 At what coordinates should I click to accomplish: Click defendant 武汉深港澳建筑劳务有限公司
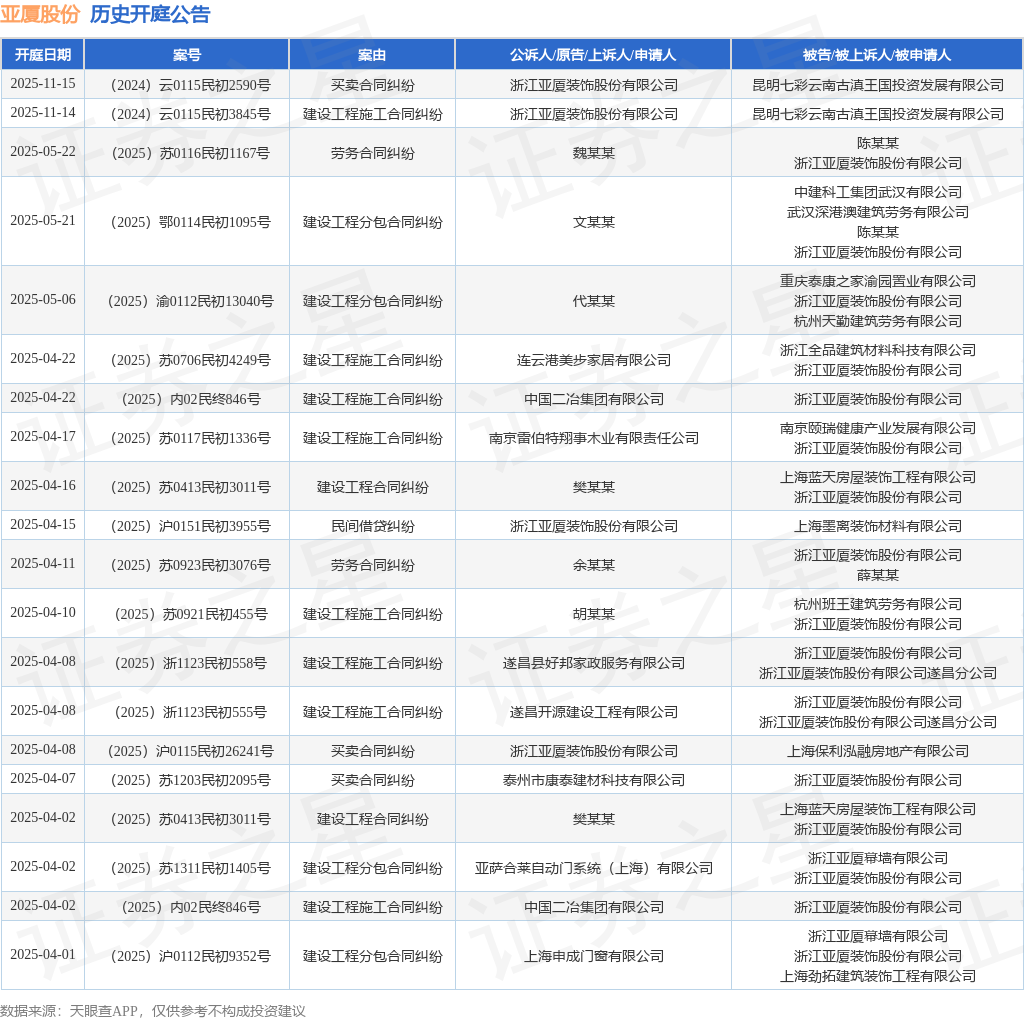878,212
